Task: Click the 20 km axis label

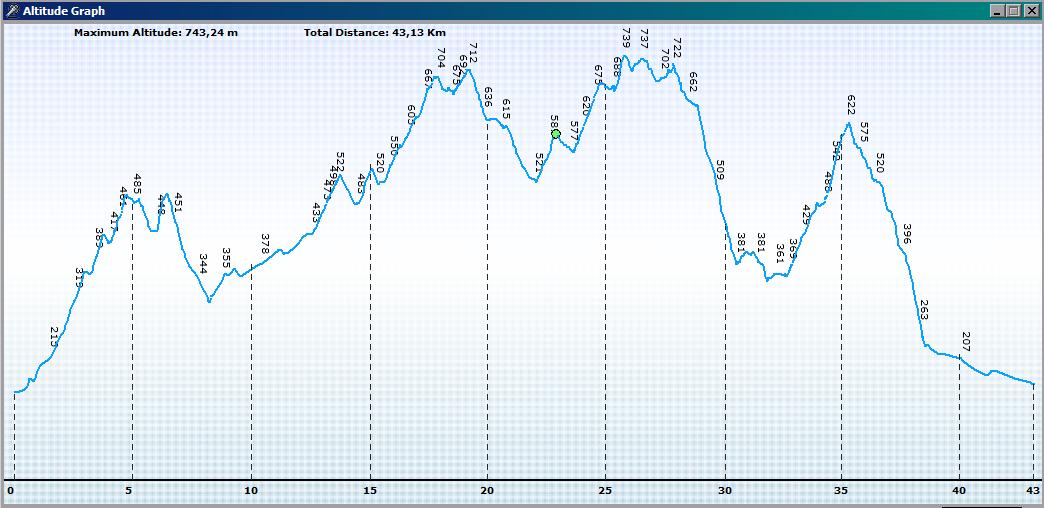Action: (487, 491)
